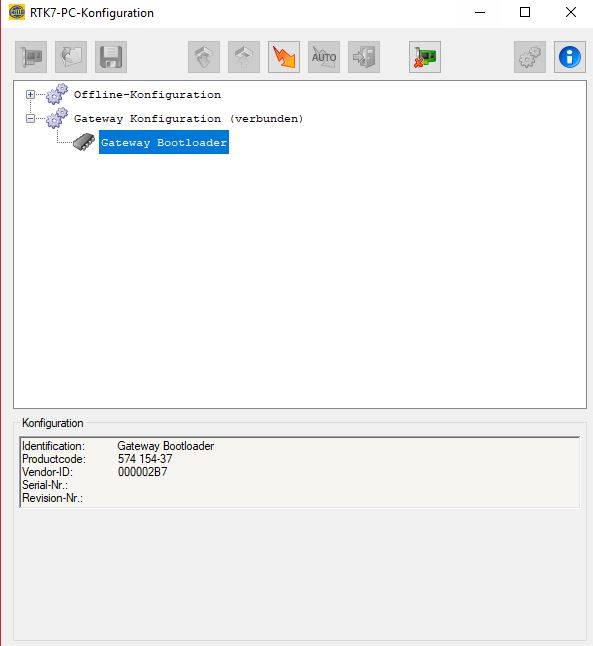Click the green network card disconnect icon
Viewport: 593px width, 646px height.
[425, 57]
